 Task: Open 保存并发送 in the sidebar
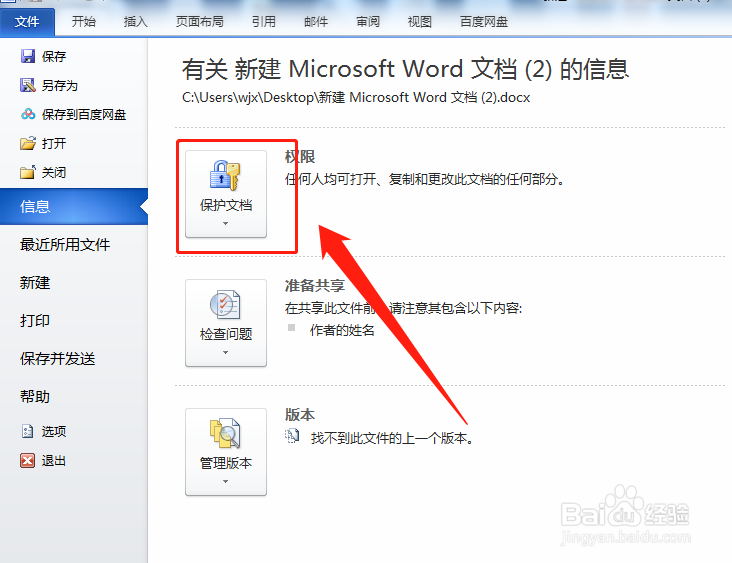click(x=57, y=359)
